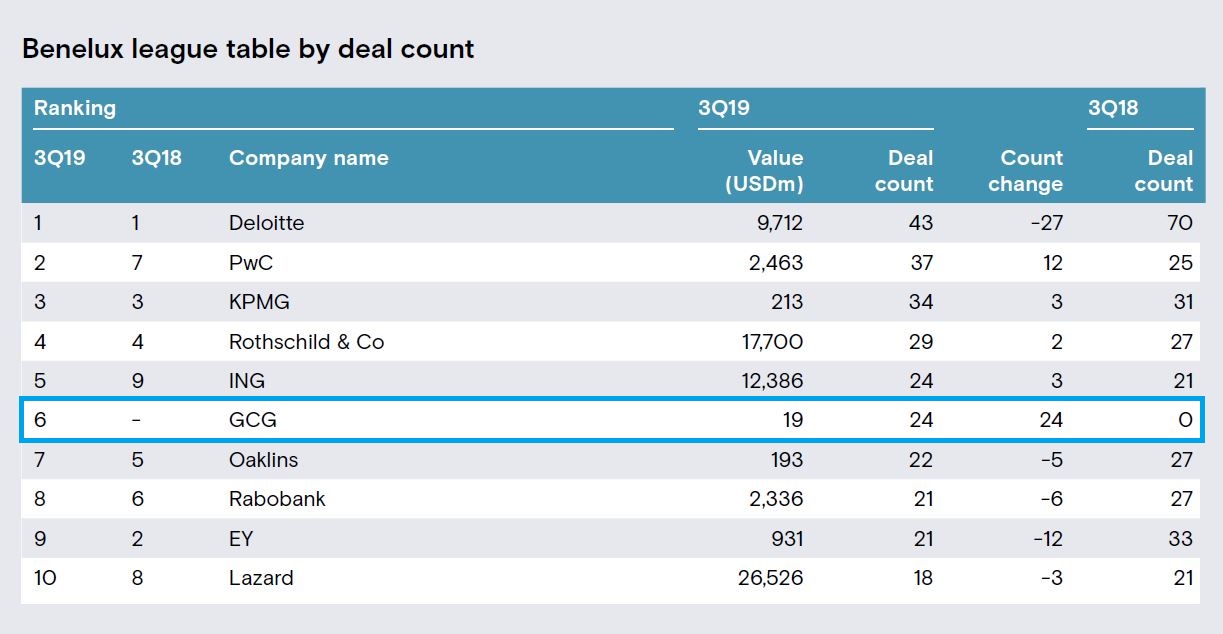This screenshot has height=634, width=1223.
Task: Click Deloitte's 3Q18 deal count "70"
Action: [1181, 223]
